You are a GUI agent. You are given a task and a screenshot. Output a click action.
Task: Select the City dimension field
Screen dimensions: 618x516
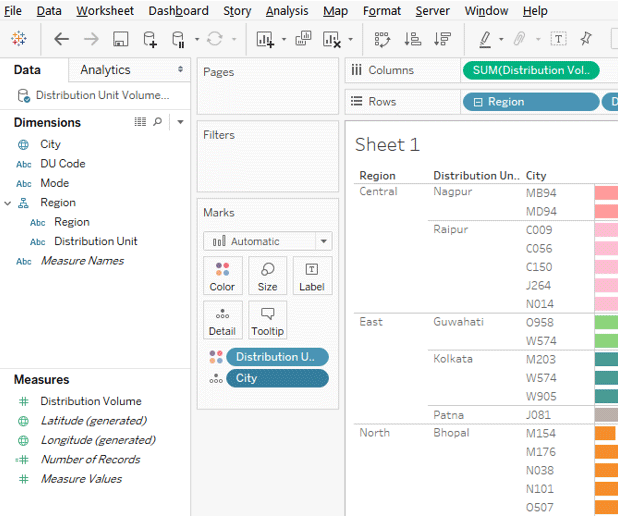click(50, 144)
